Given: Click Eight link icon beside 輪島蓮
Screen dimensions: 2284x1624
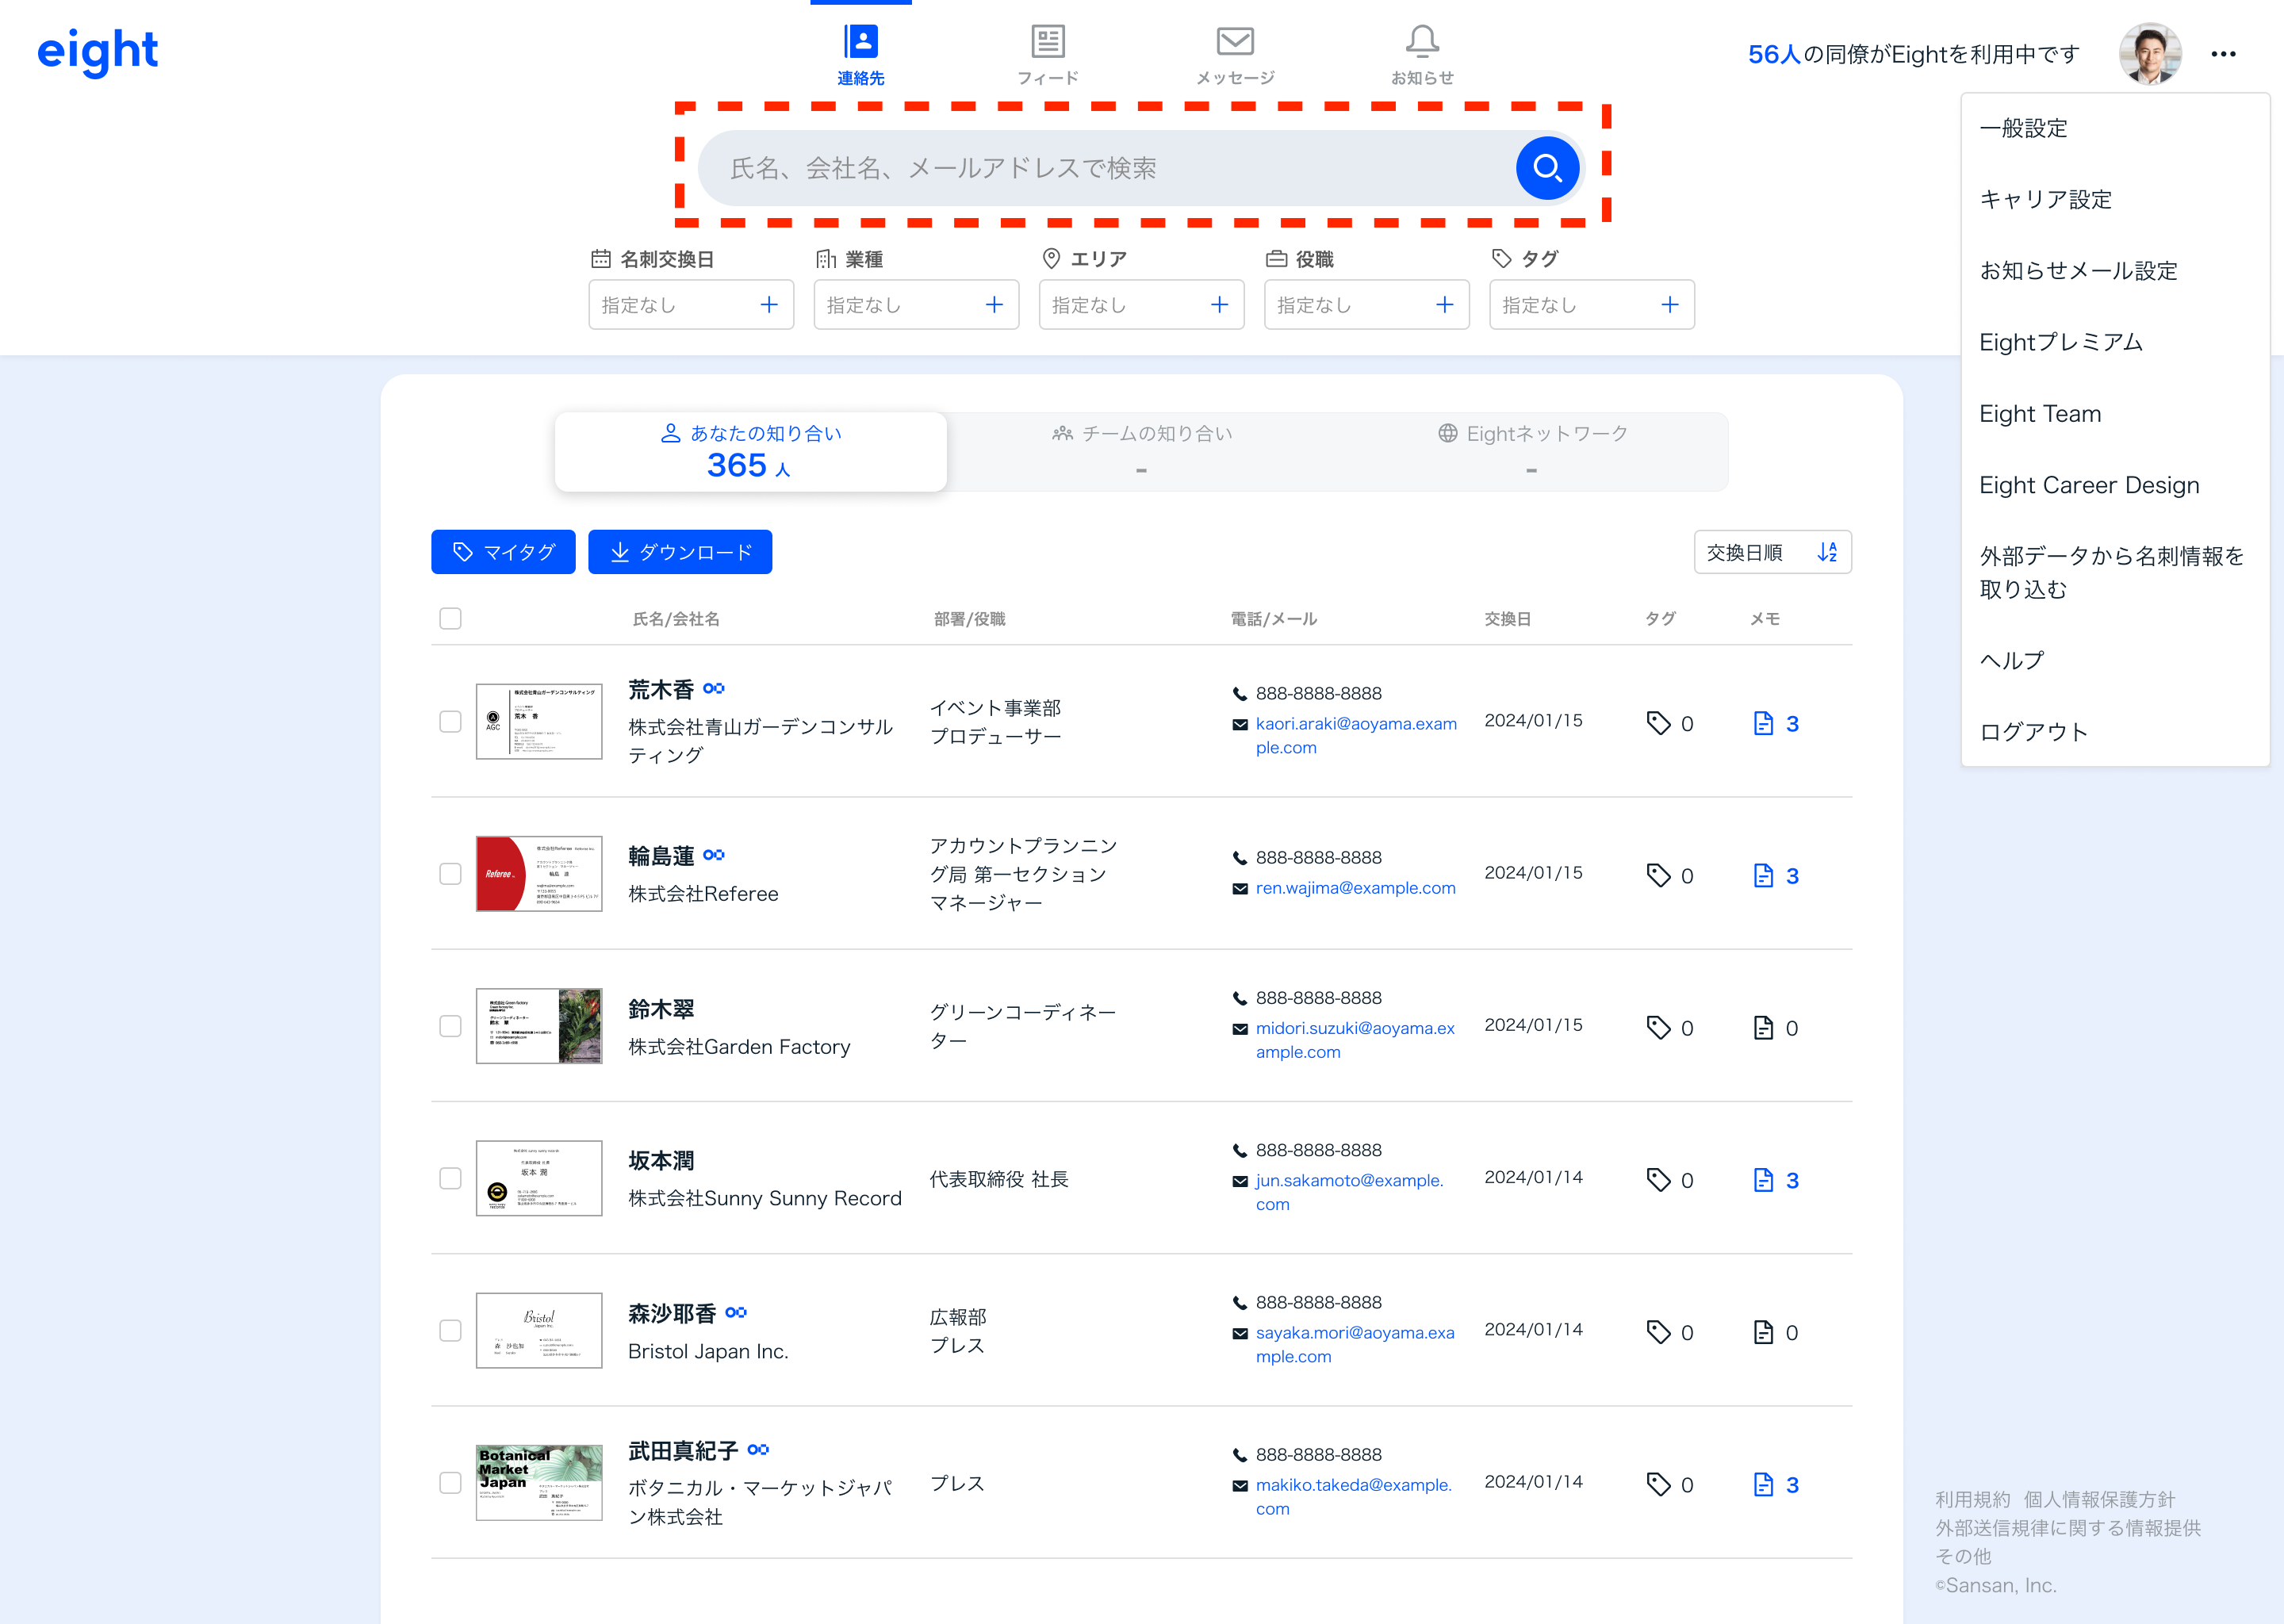Looking at the screenshot, I should [x=714, y=855].
